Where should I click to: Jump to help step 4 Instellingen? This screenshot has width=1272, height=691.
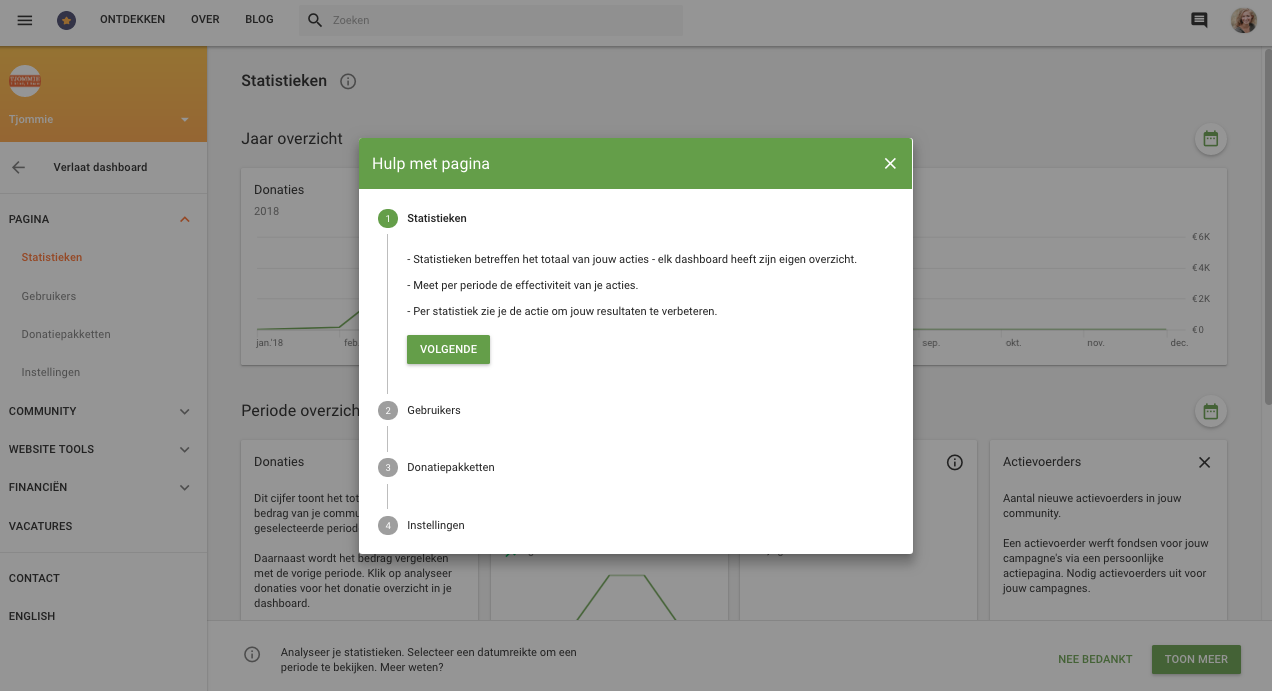click(x=421, y=525)
